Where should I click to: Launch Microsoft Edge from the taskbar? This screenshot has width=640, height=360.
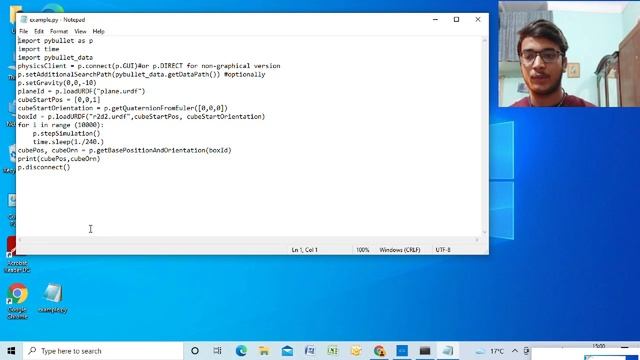(241, 351)
